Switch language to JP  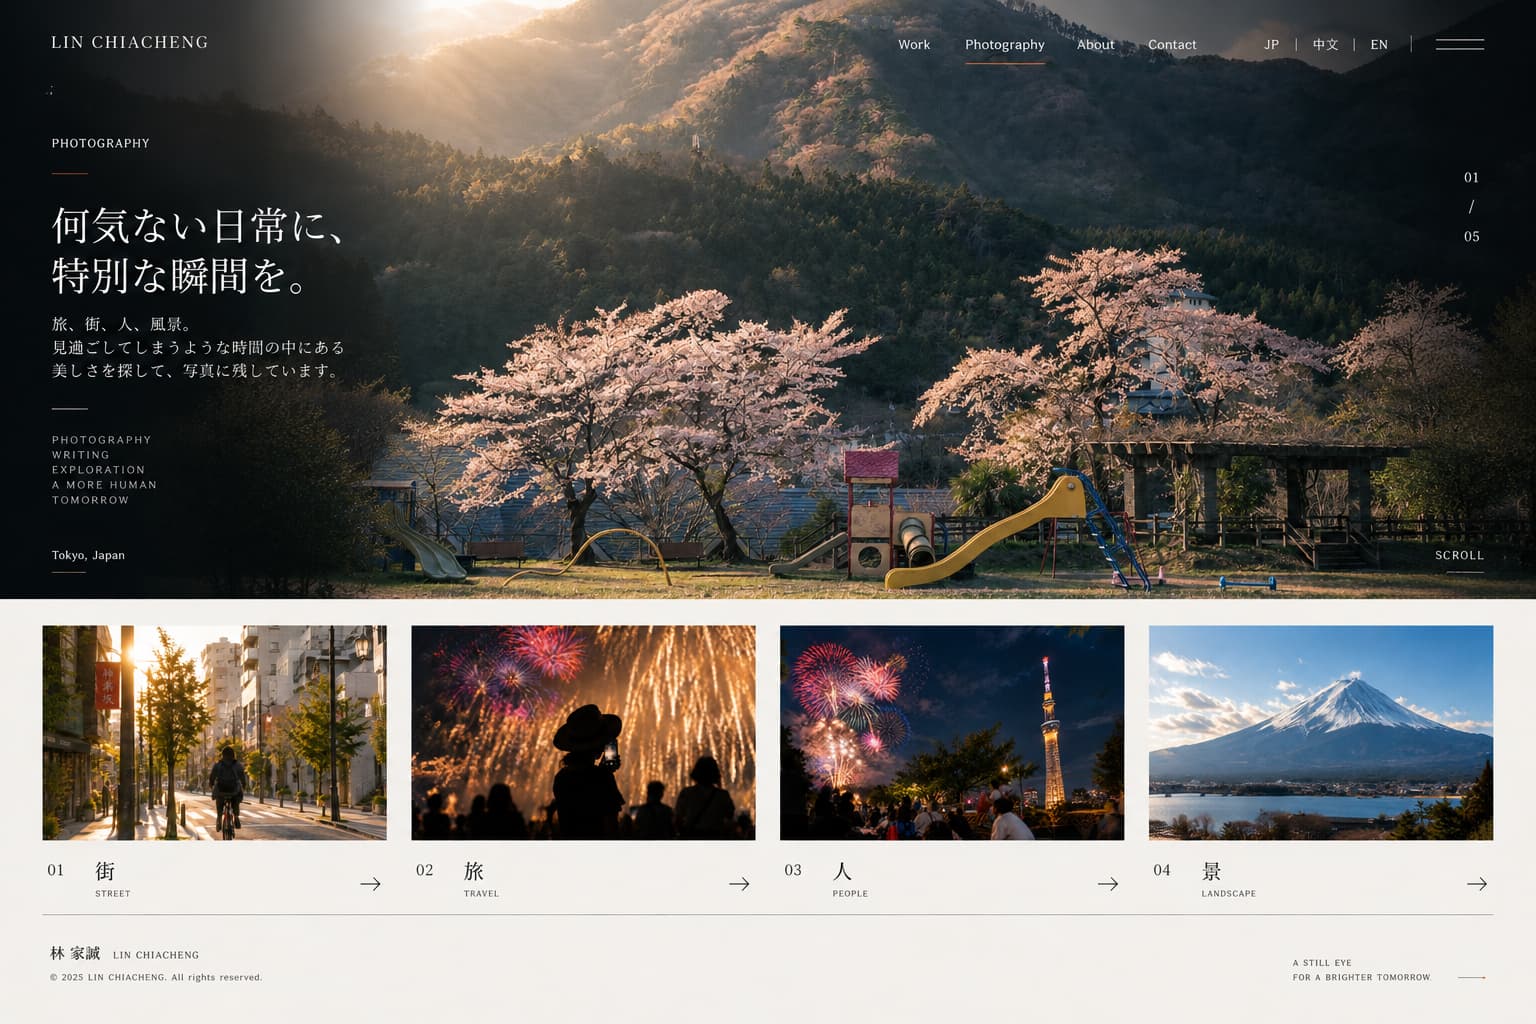pyautogui.click(x=1271, y=45)
